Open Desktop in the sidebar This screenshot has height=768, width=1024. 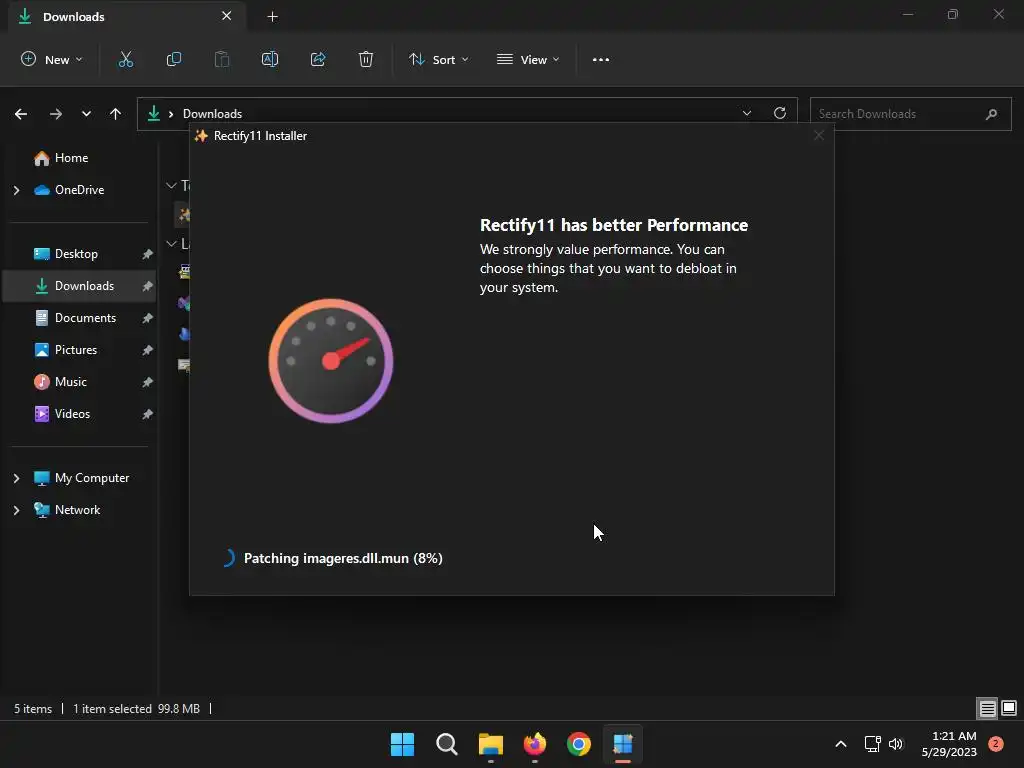point(76,254)
